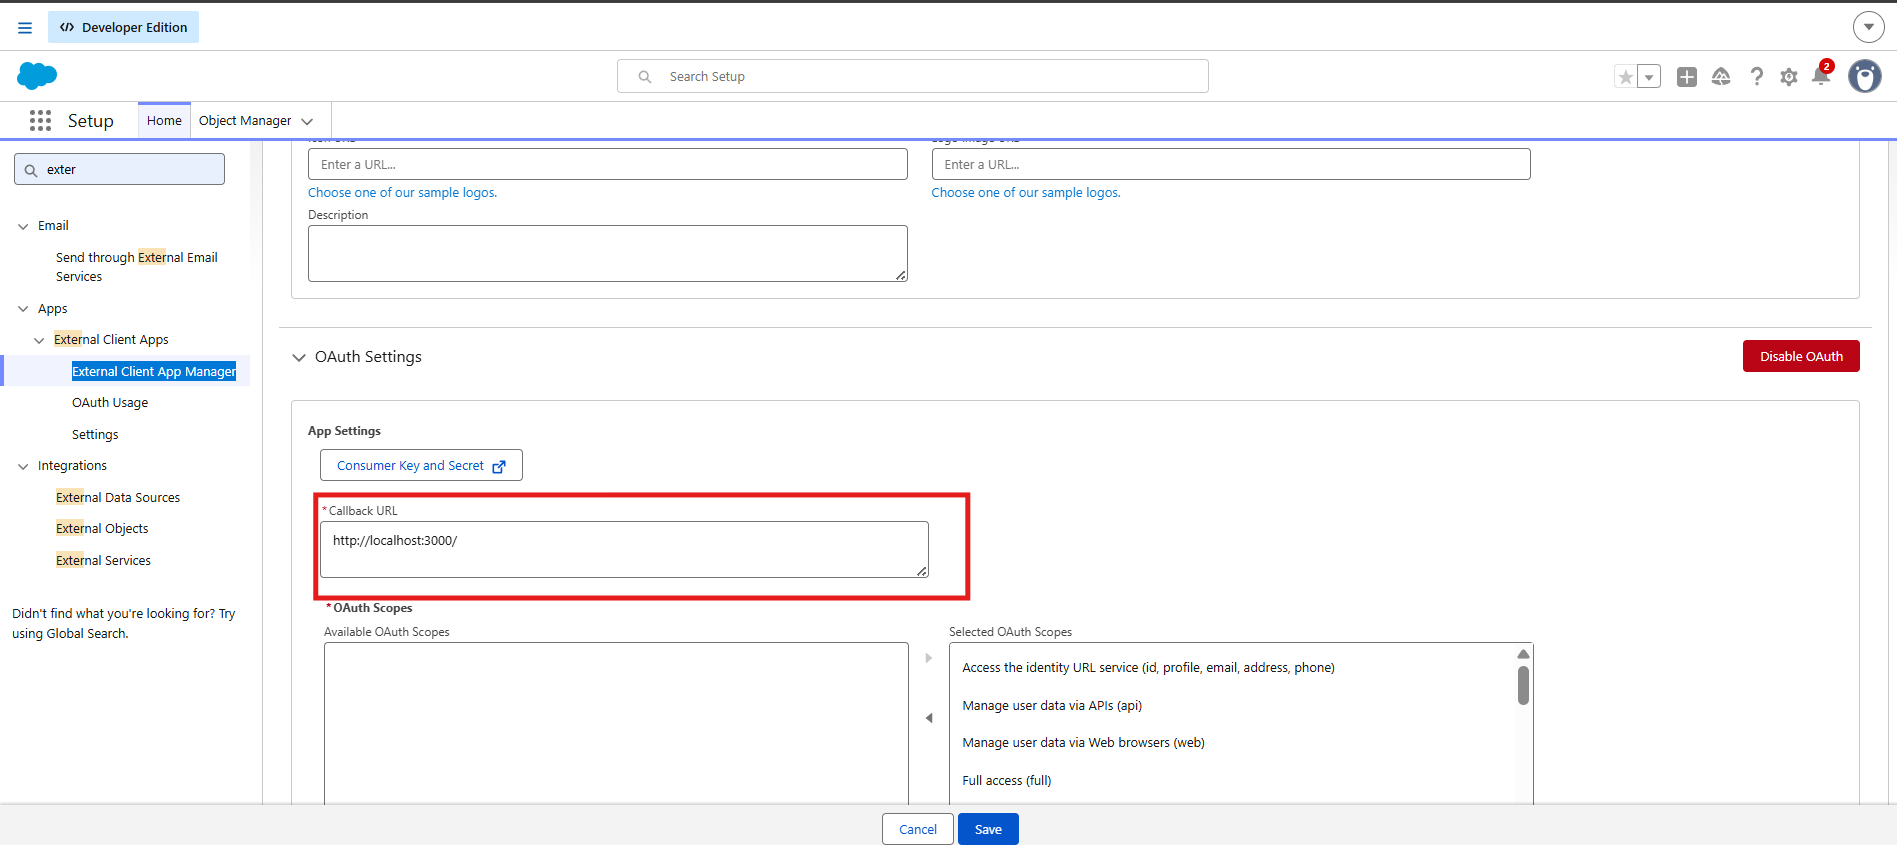The height and width of the screenshot is (845, 1897).
Task: Open the hamburger navigation menu
Action: 25,28
